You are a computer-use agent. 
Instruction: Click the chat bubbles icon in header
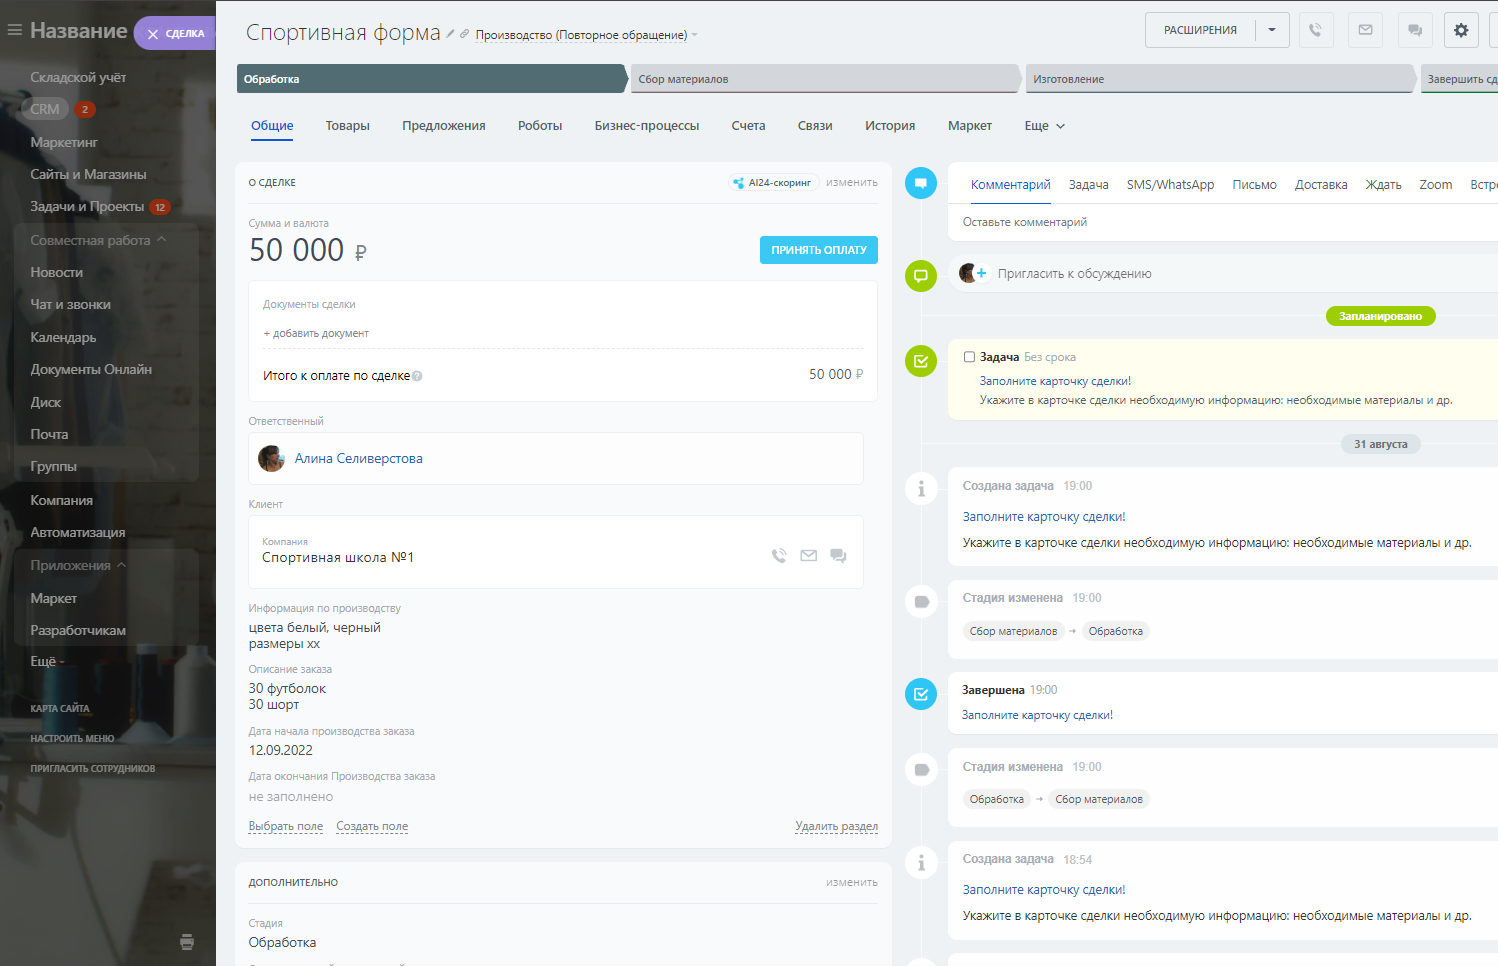tap(1414, 30)
